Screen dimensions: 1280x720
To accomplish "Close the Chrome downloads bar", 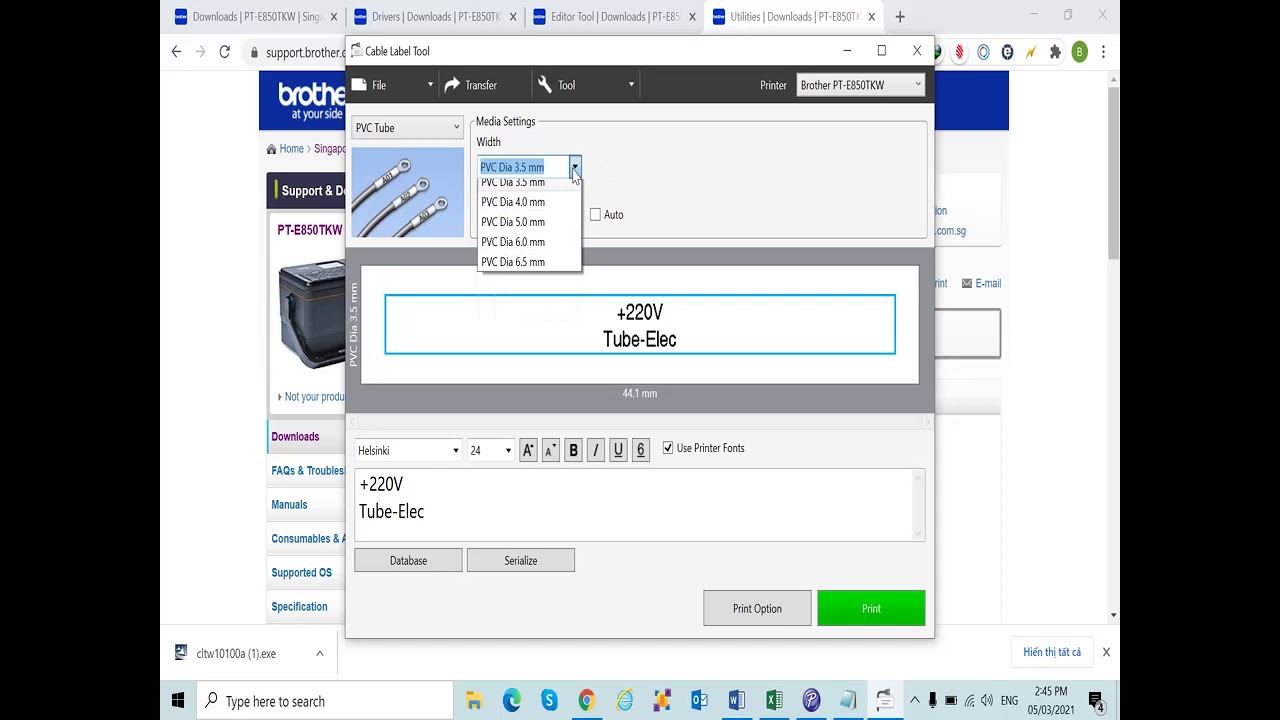I will (1106, 652).
